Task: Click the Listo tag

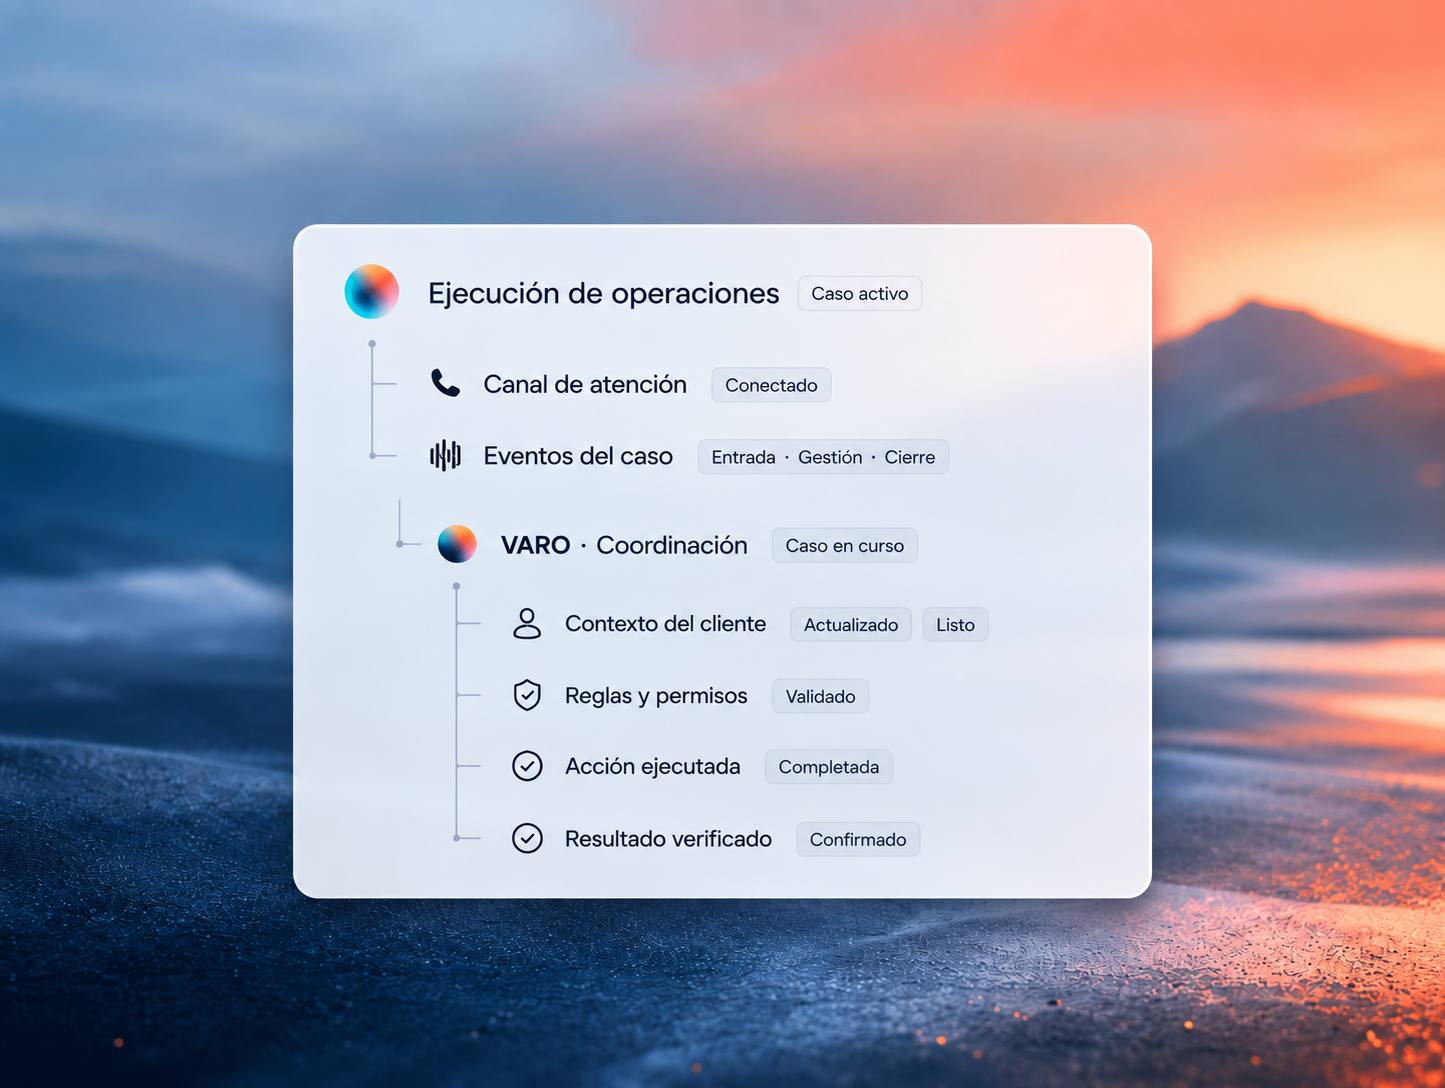Action: [x=955, y=625]
